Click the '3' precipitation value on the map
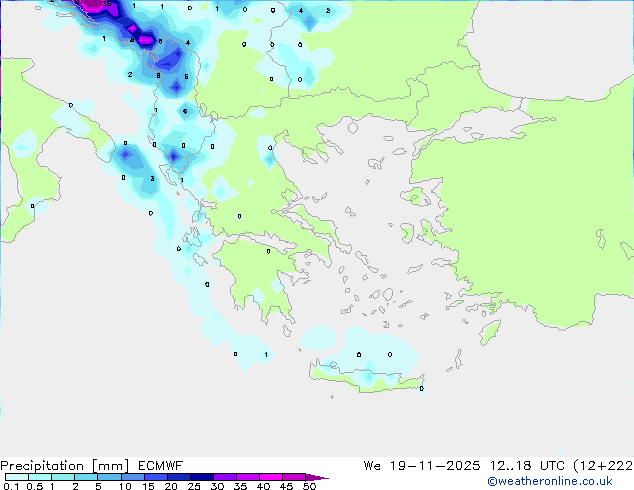The width and height of the screenshot is (634, 490). click(x=152, y=178)
